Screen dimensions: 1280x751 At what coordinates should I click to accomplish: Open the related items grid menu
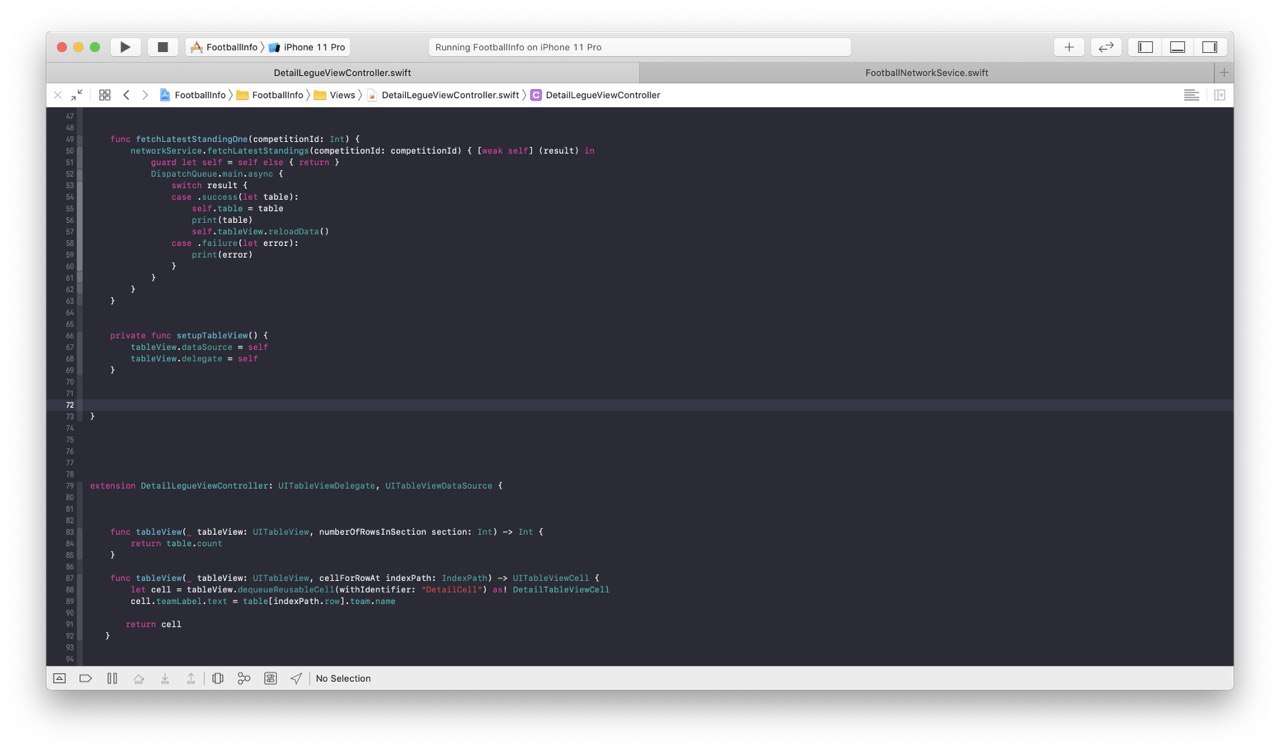pyautogui.click(x=104, y=95)
